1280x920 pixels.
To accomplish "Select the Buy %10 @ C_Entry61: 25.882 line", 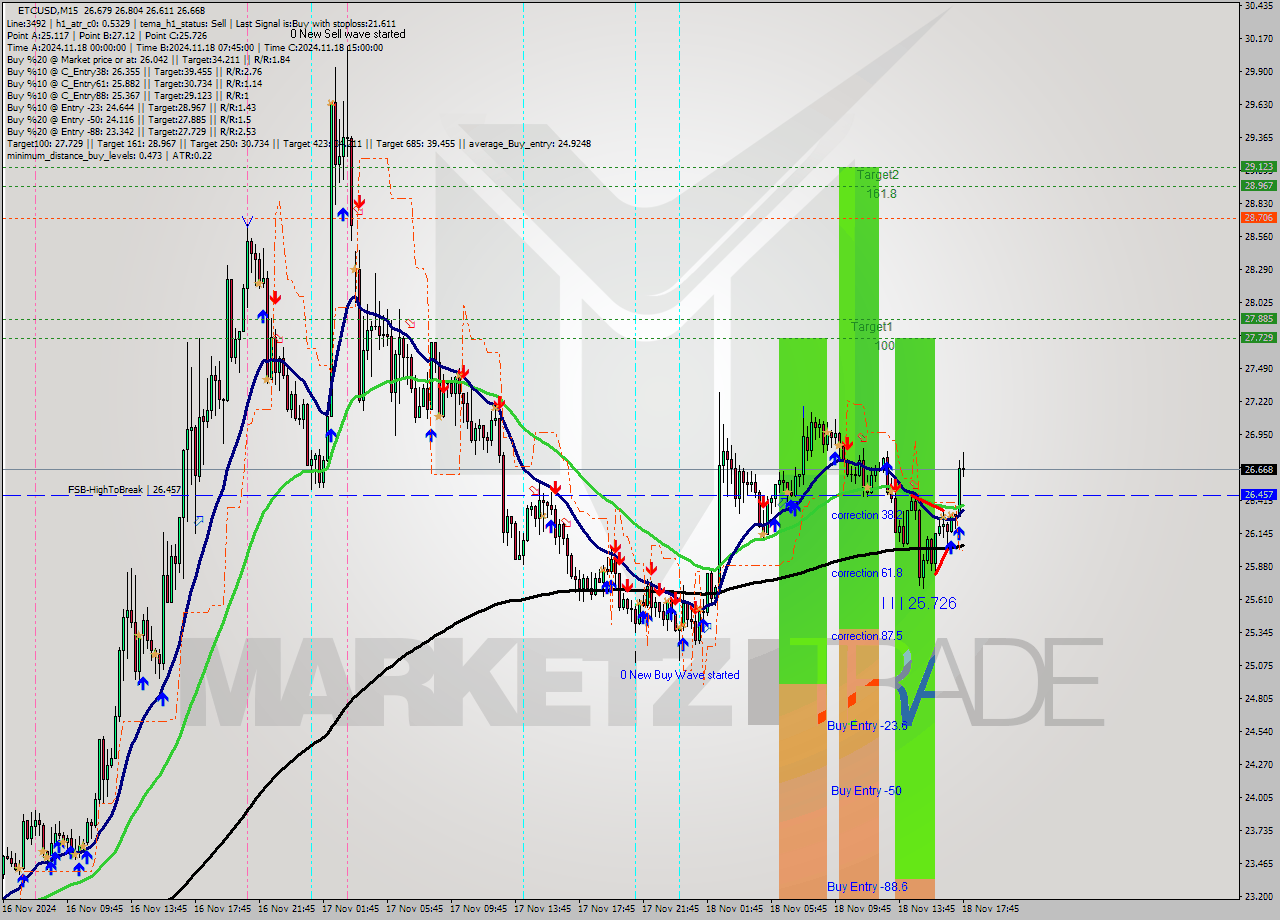I will click(x=134, y=83).
